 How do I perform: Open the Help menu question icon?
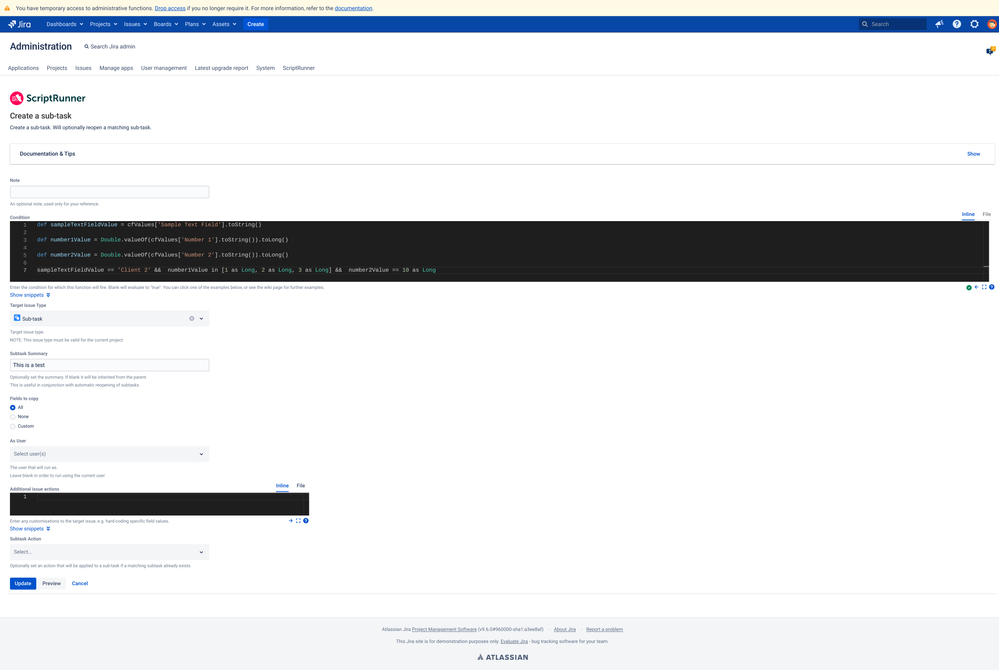pos(957,24)
